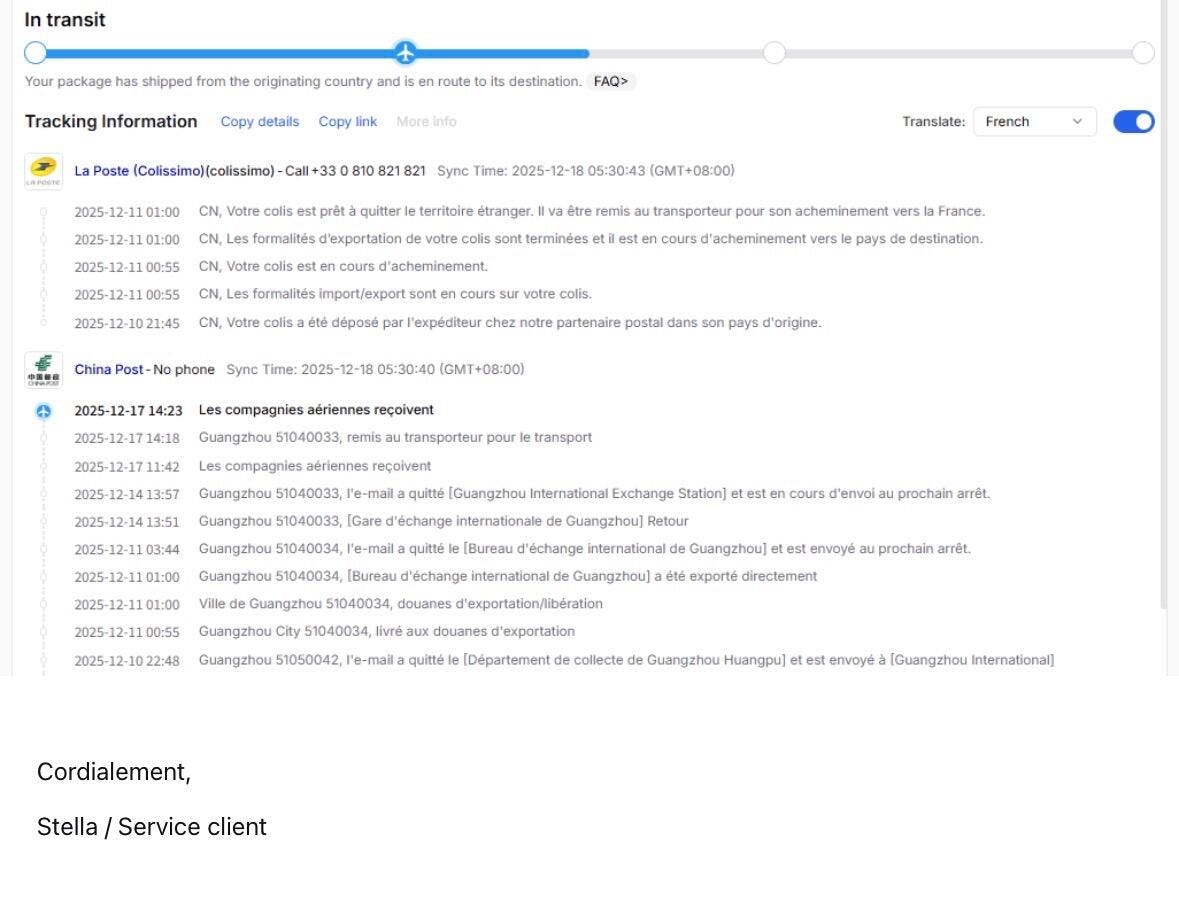Click the Copy details link
Image resolution: width=1179 pixels, height=921 pixels.
coord(260,121)
